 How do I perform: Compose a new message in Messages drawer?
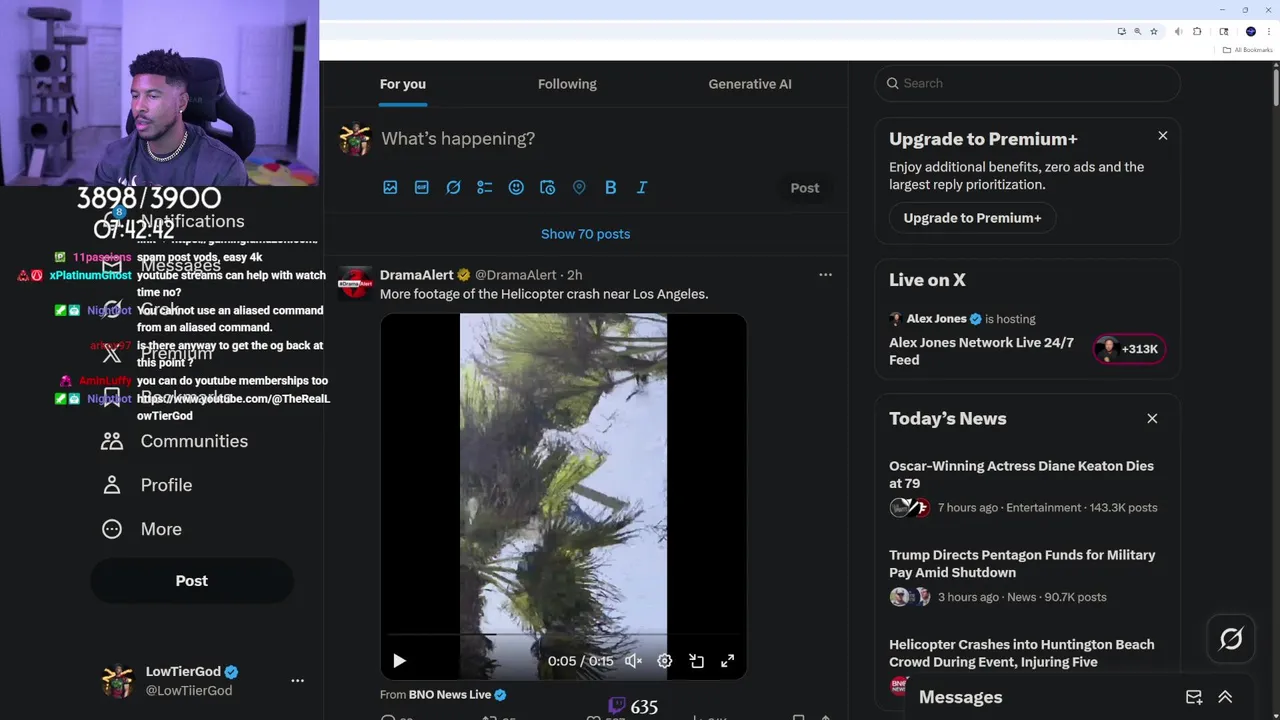tap(1194, 697)
